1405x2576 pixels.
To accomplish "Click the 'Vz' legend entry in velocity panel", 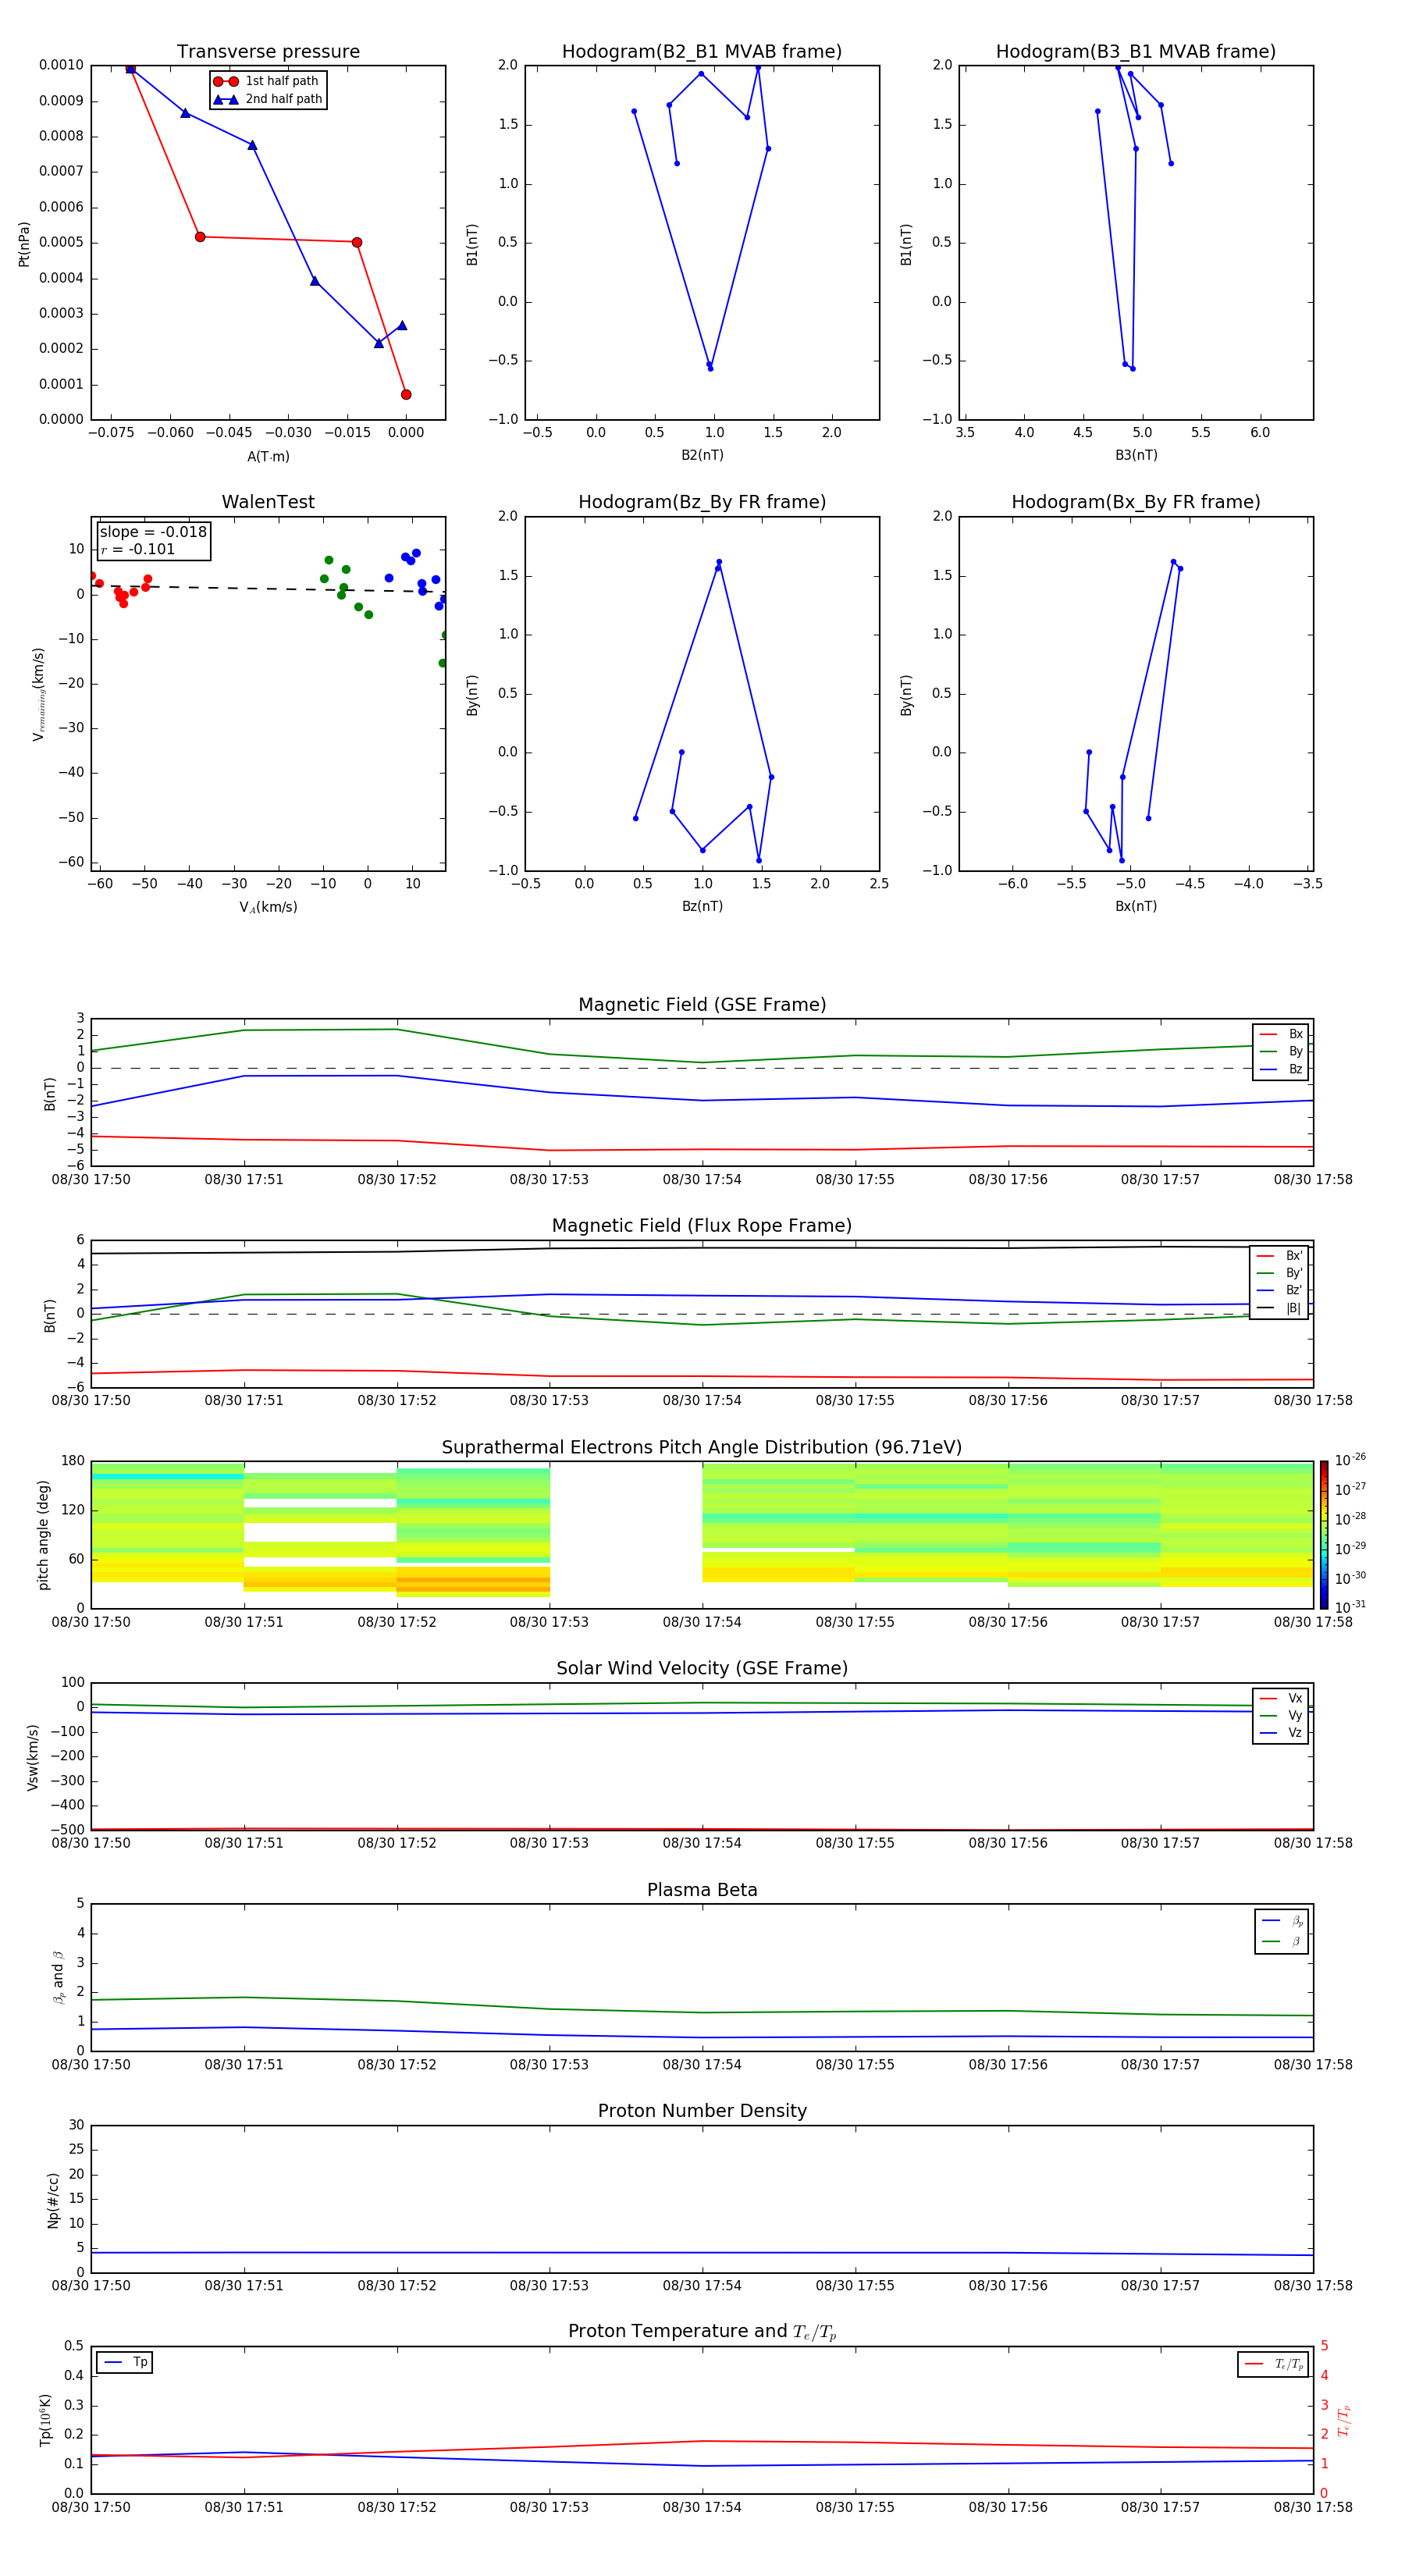I will coord(1281,1733).
